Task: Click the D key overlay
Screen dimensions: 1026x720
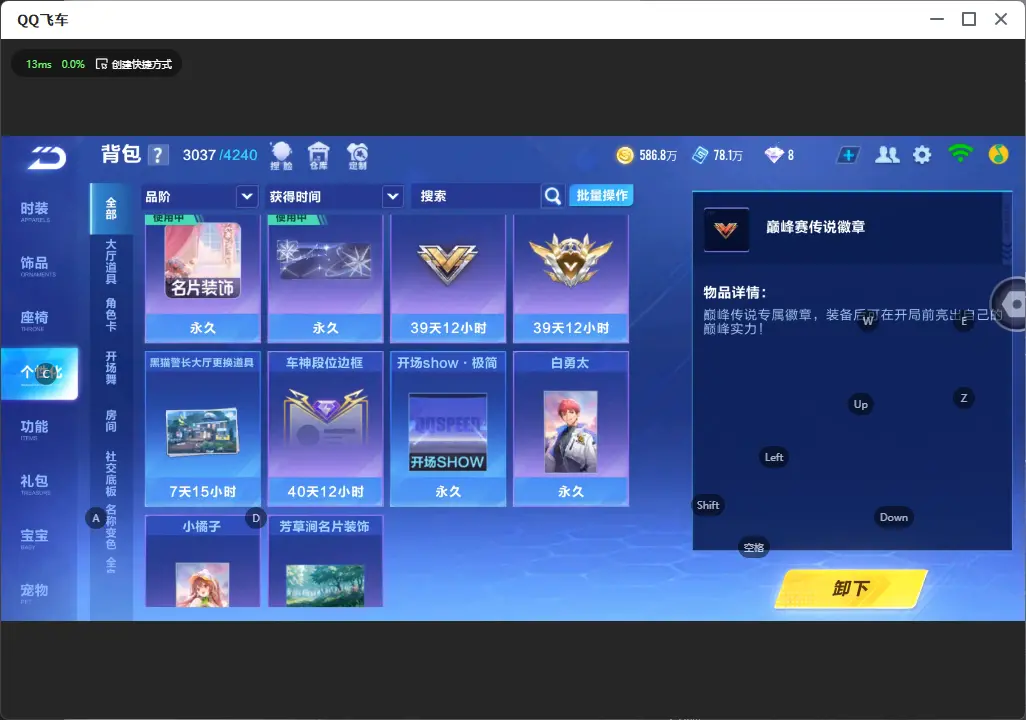Action: point(256,518)
